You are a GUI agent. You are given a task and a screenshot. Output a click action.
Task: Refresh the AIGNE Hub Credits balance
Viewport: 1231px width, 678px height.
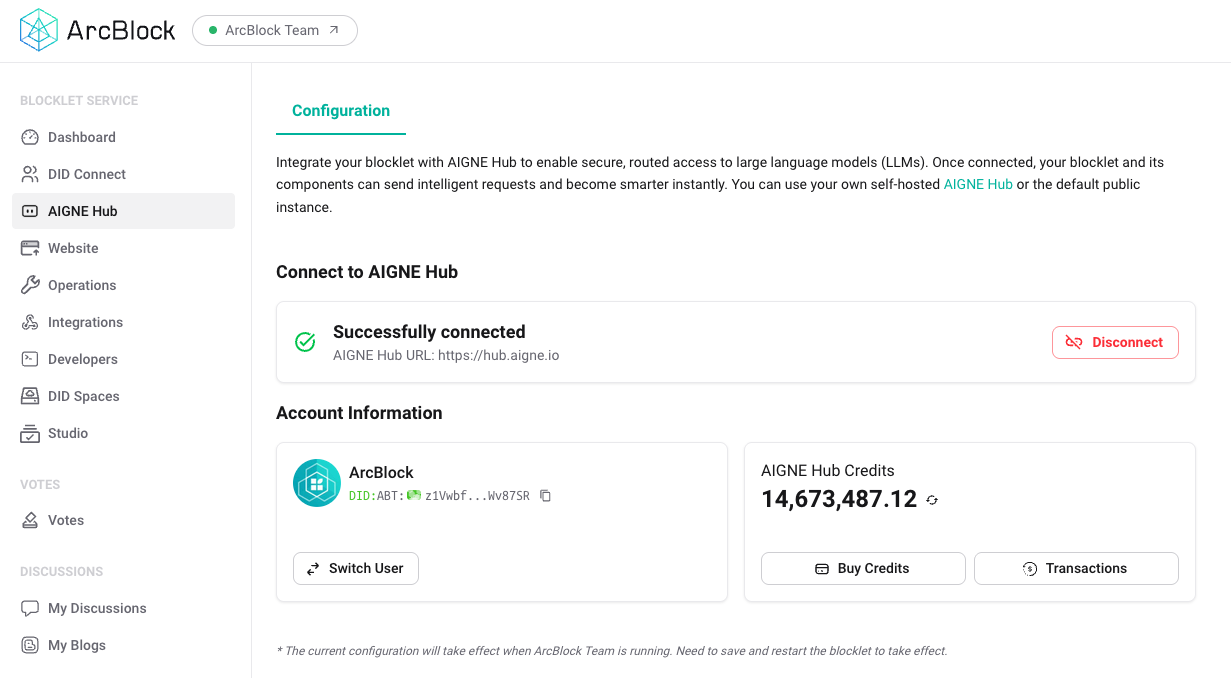point(932,500)
